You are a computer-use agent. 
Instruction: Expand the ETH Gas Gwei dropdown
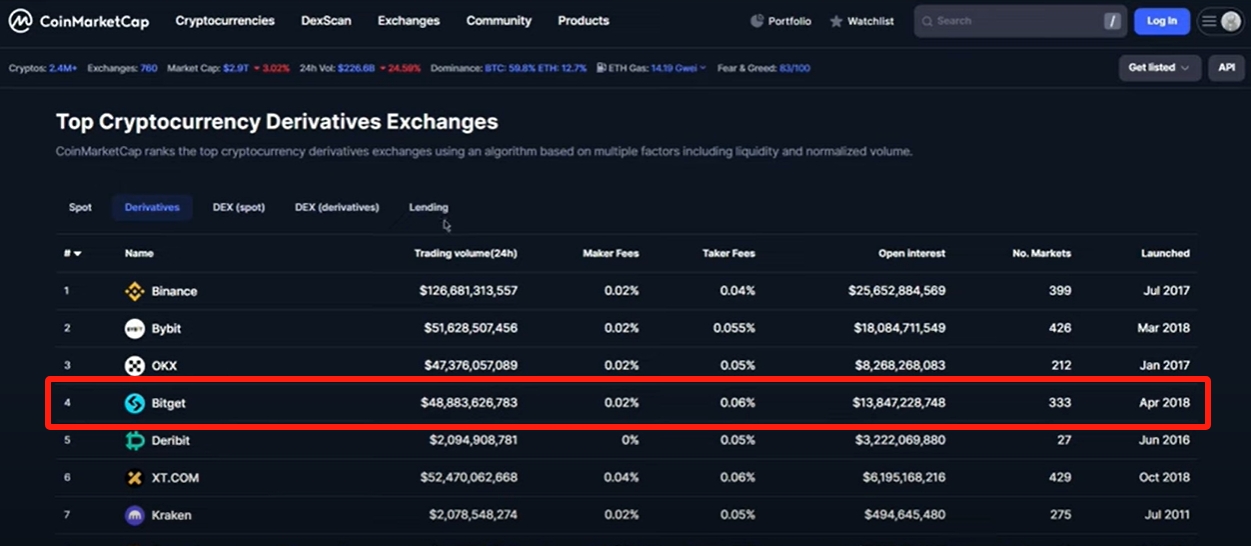(x=703, y=68)
